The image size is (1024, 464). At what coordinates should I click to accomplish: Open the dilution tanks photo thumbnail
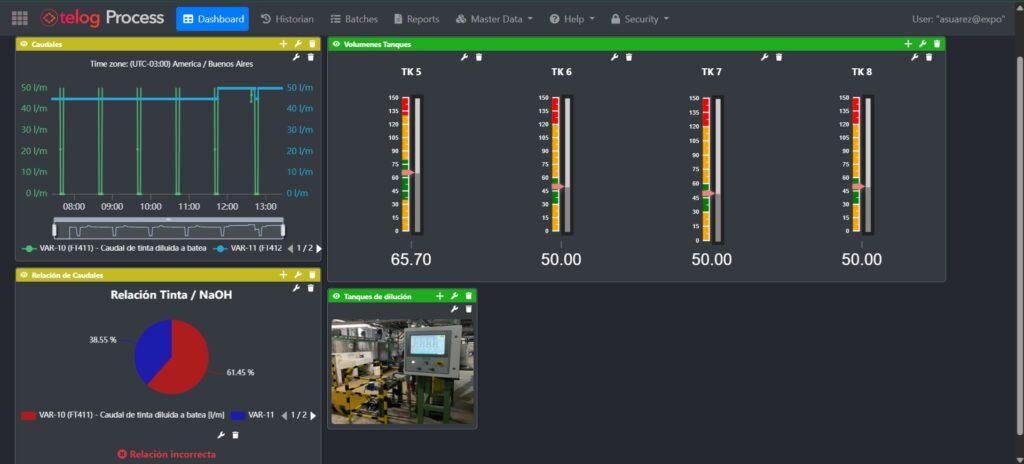[402, 371]
